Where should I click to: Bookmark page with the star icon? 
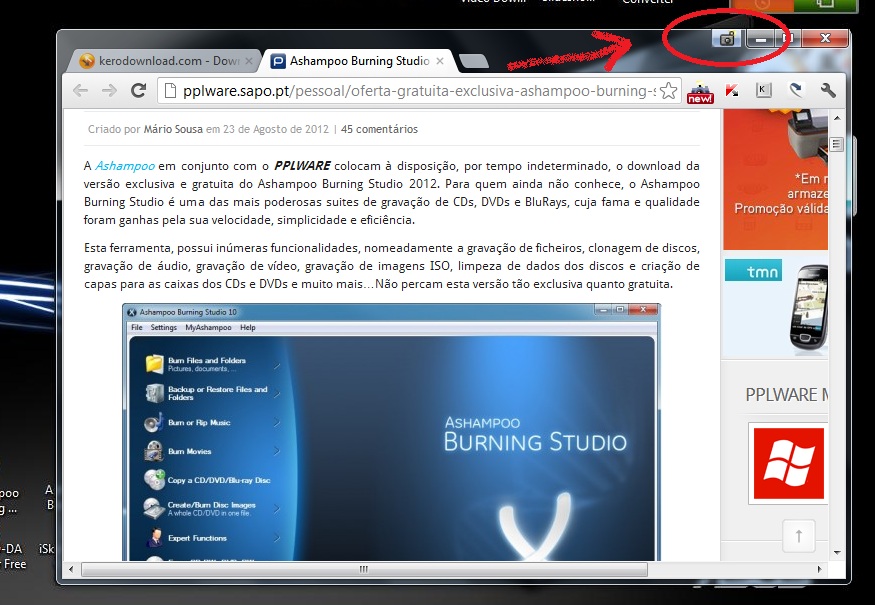click(668, 90)
